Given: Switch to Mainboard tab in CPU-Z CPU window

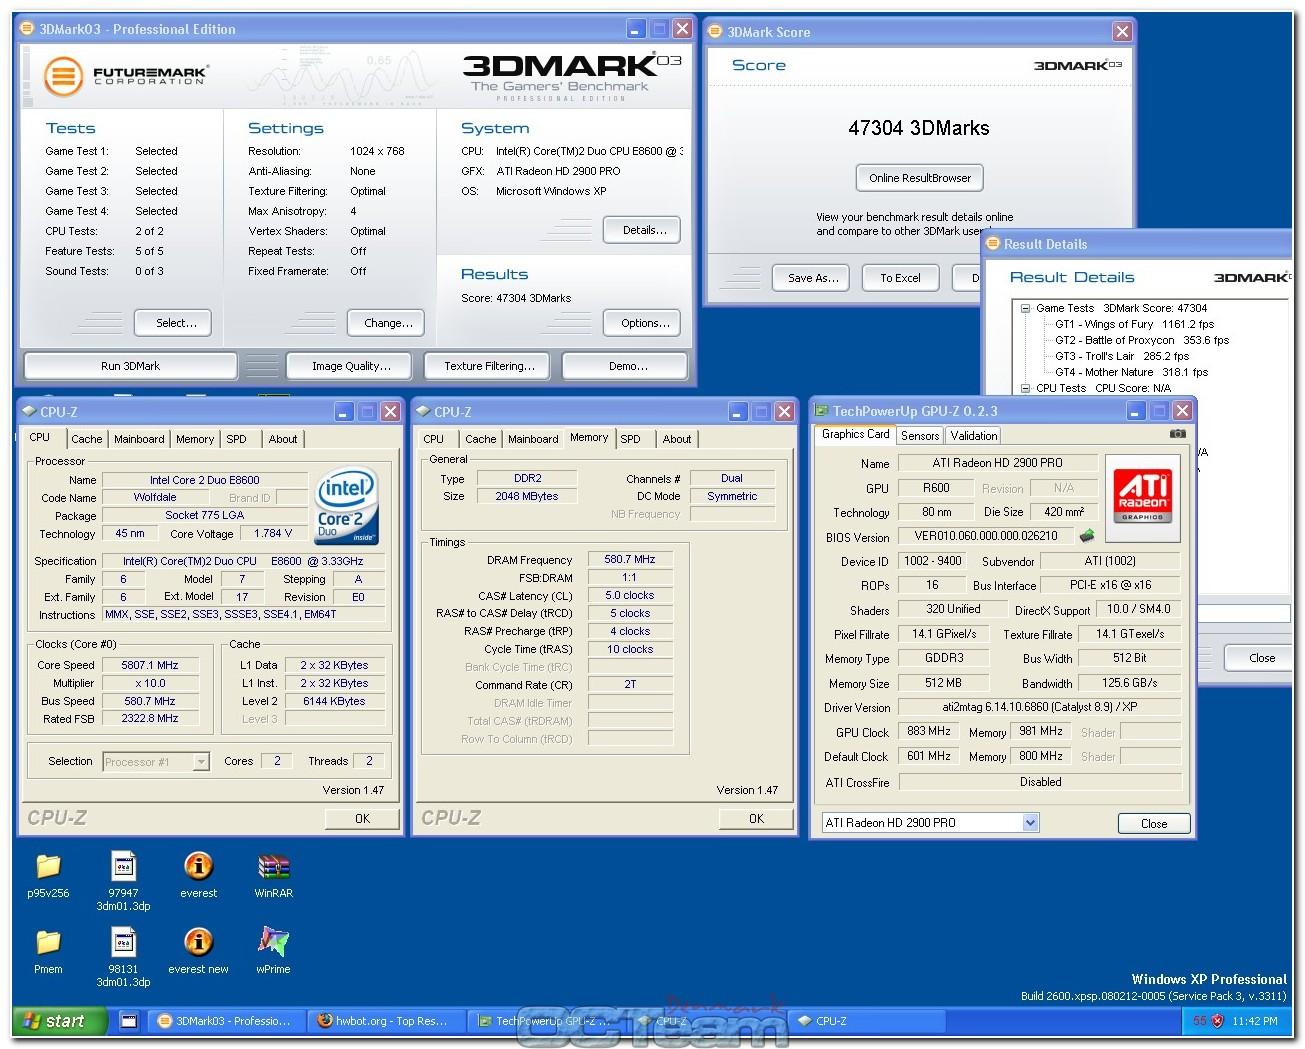Looking at the screenshot, I should [139, 439].
